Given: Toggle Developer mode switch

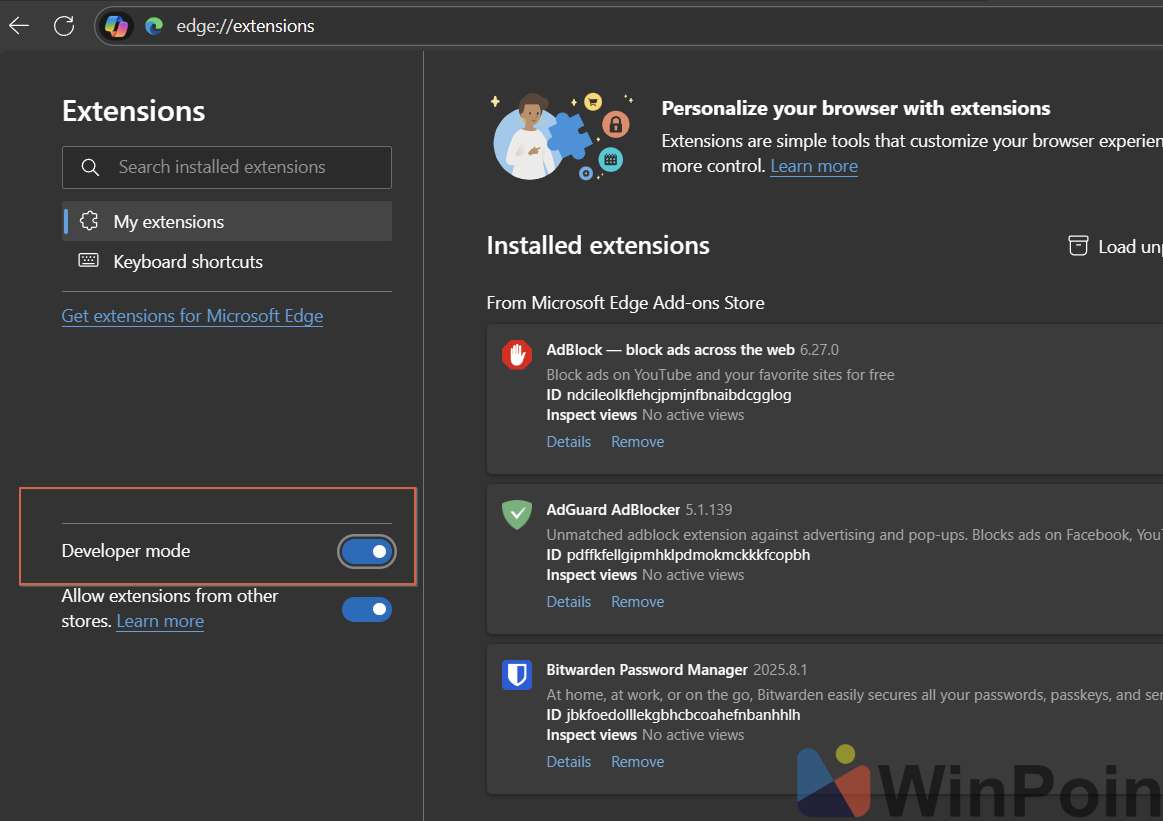Looking at the screenshot, I should (x=367, y=552).
